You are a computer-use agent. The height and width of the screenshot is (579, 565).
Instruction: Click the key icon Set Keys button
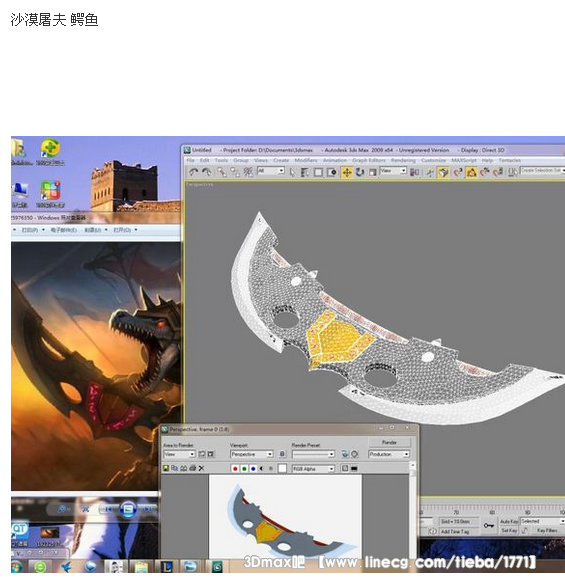pyautogui.click(x=489, y=525)
